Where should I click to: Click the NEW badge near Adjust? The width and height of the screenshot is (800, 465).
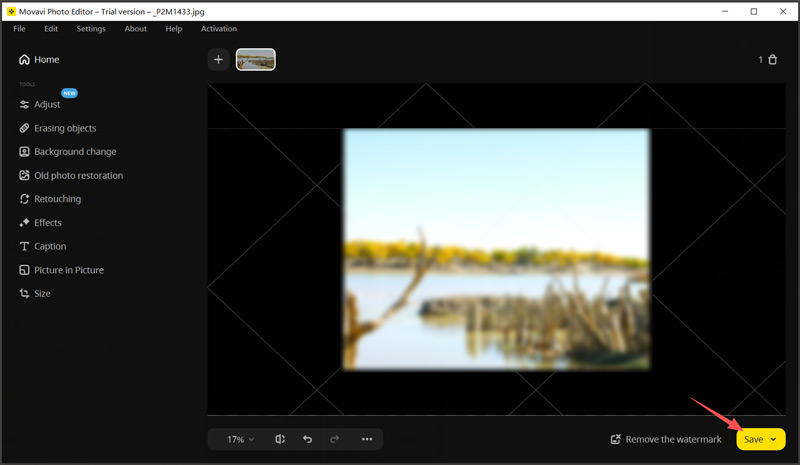click(x=69, y=93)
